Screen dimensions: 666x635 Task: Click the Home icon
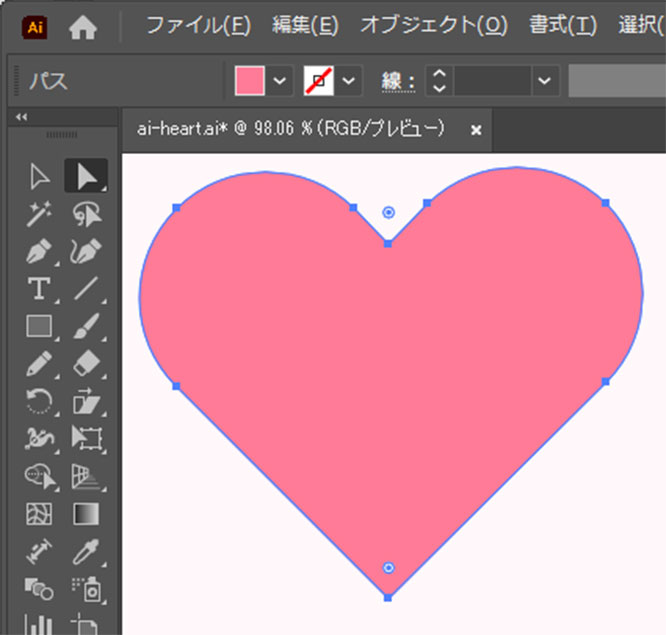(84, 28)
